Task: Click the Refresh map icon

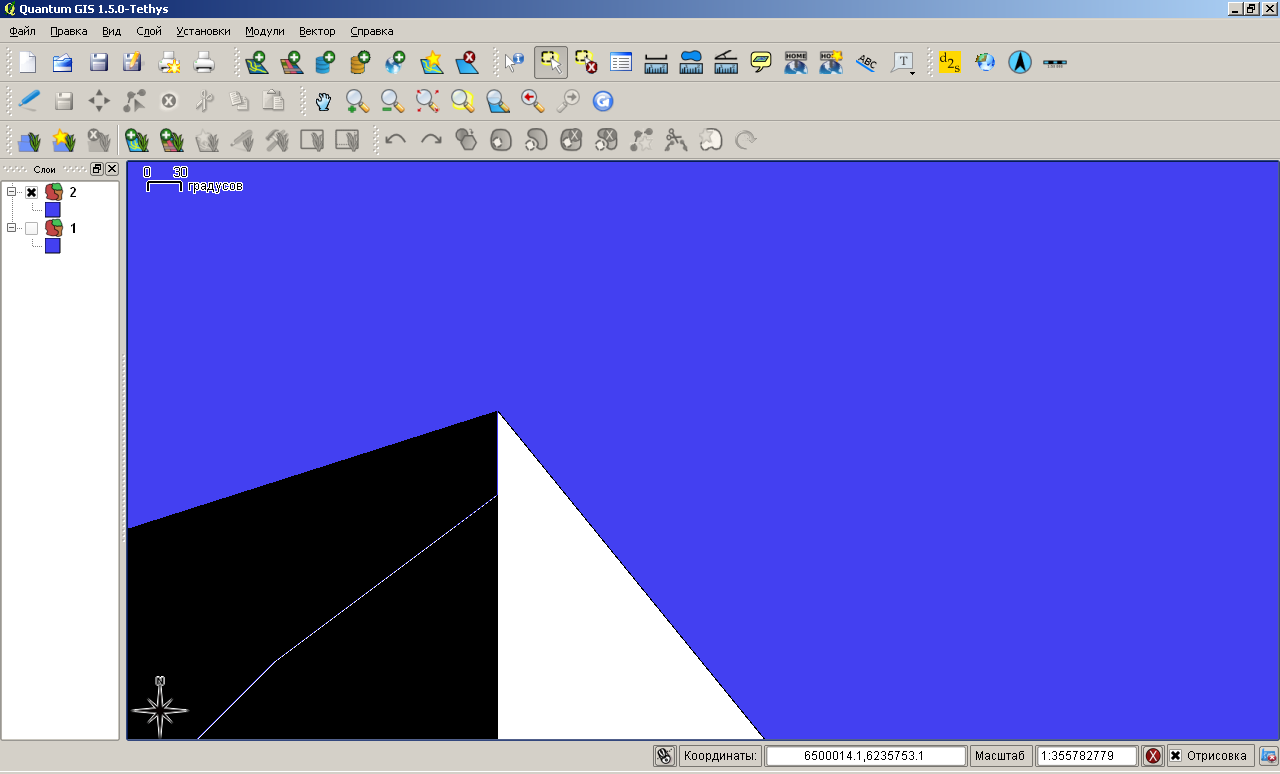Action: point(602,101)
